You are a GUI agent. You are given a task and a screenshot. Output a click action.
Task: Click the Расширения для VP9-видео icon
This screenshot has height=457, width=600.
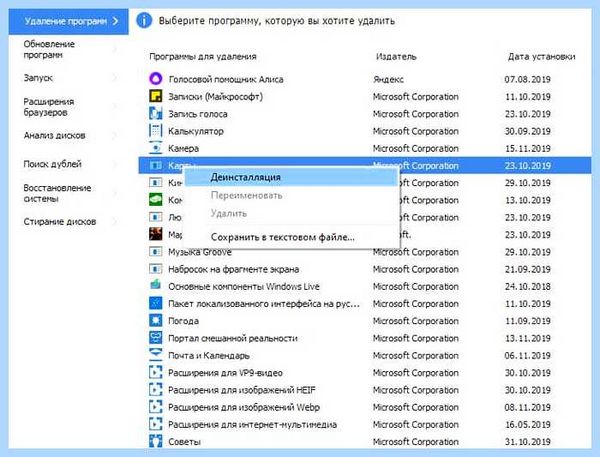click(x=155, y=372)
